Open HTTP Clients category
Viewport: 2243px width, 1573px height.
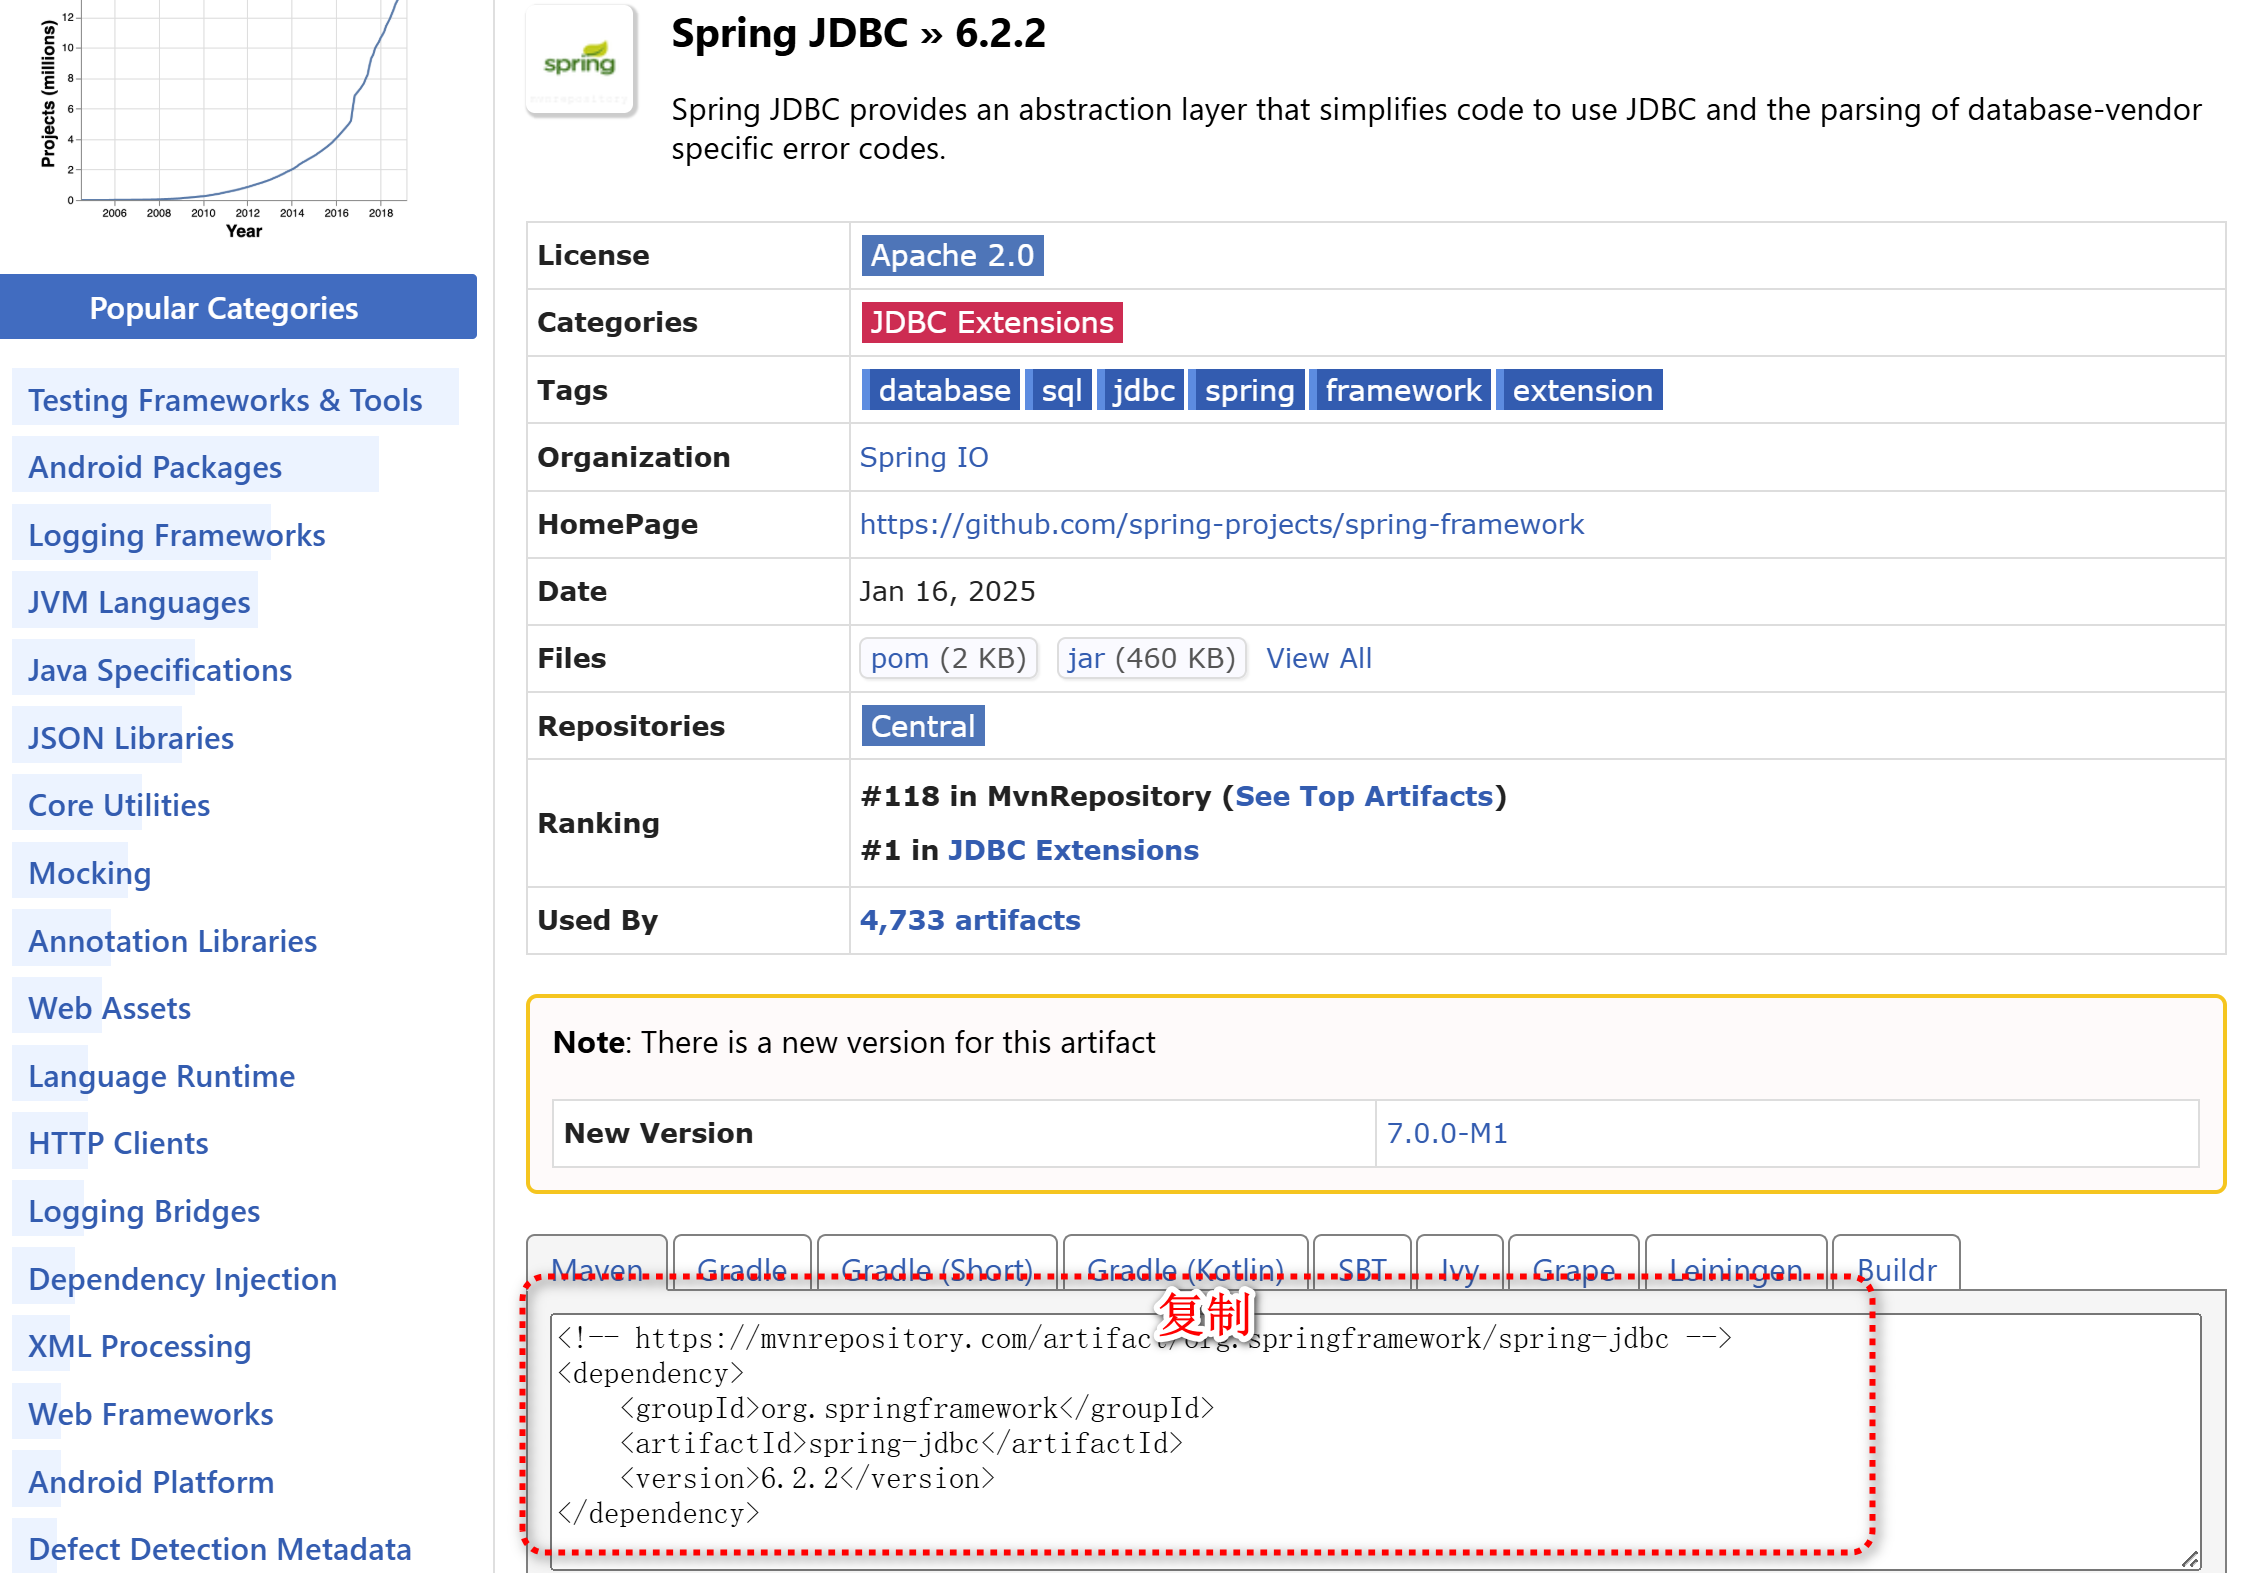118,1143
